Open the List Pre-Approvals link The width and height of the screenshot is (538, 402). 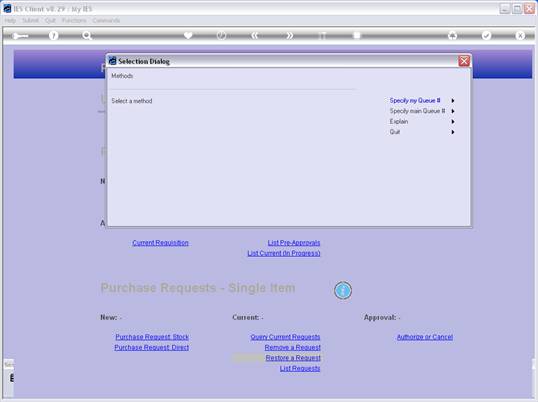(294, 243)
